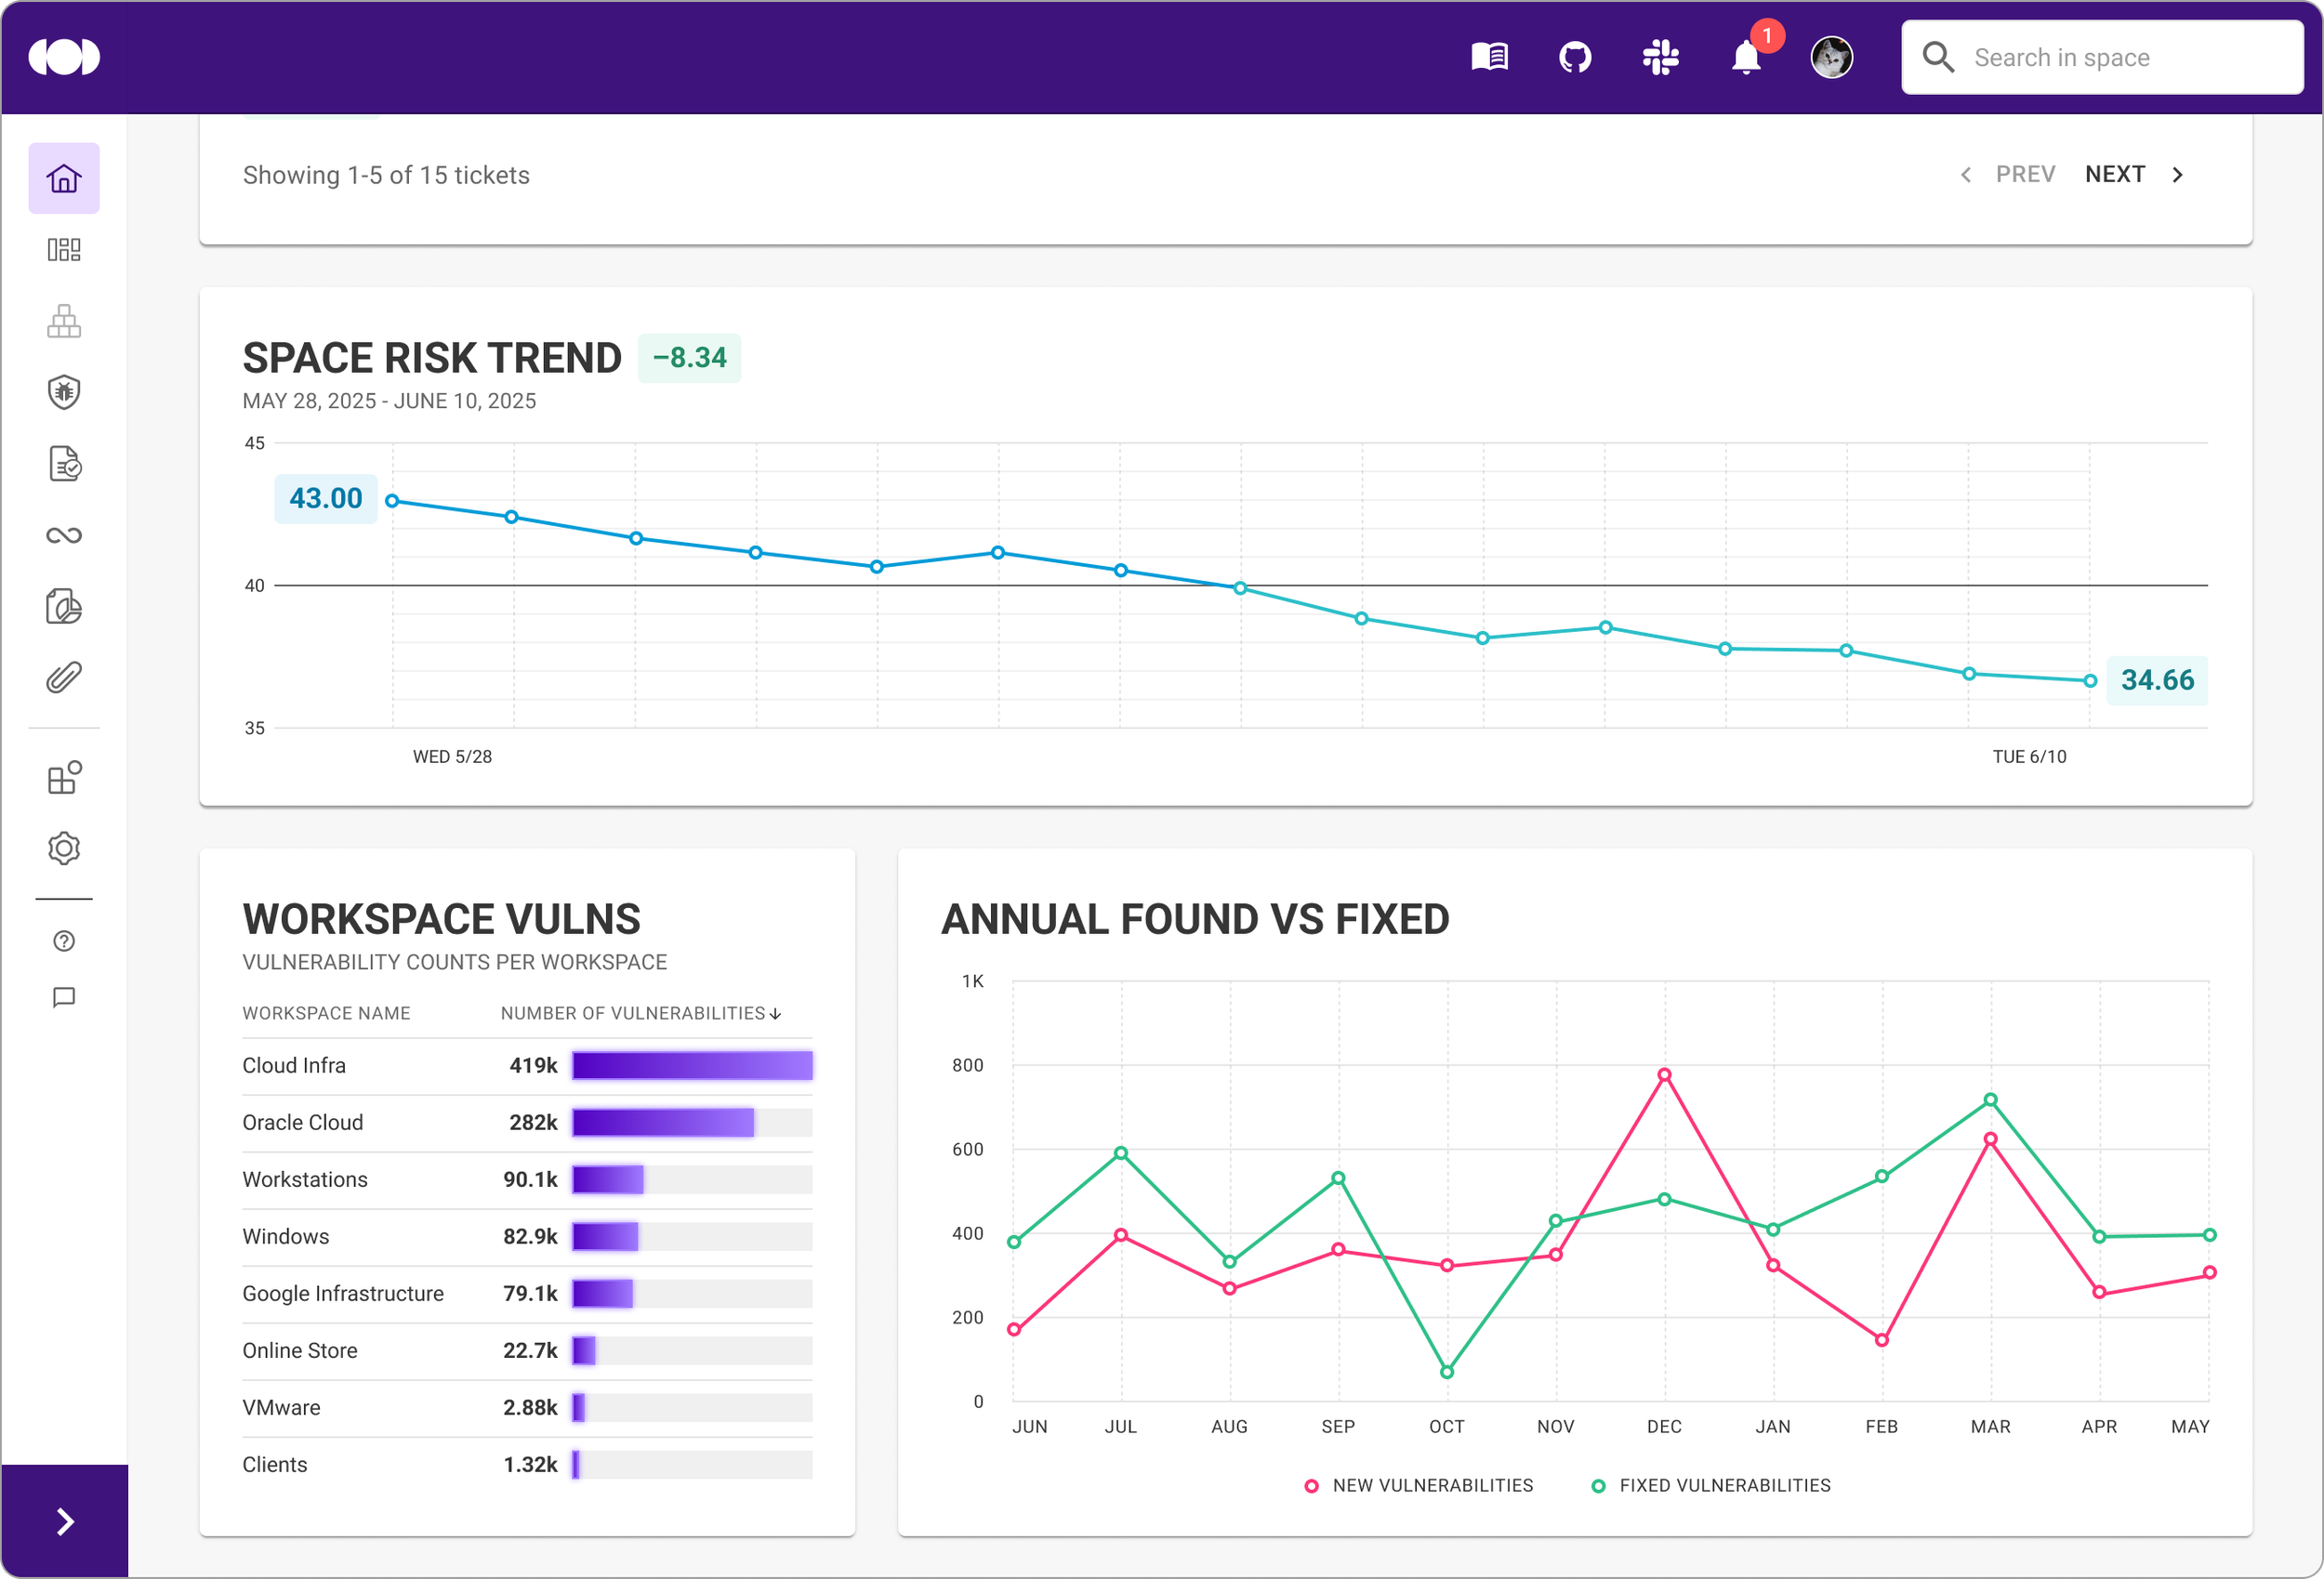This screenshot has width=2324, height=1579.
Task: Open the bug shield vulnerabilities icon
Action: pos(64,392)
